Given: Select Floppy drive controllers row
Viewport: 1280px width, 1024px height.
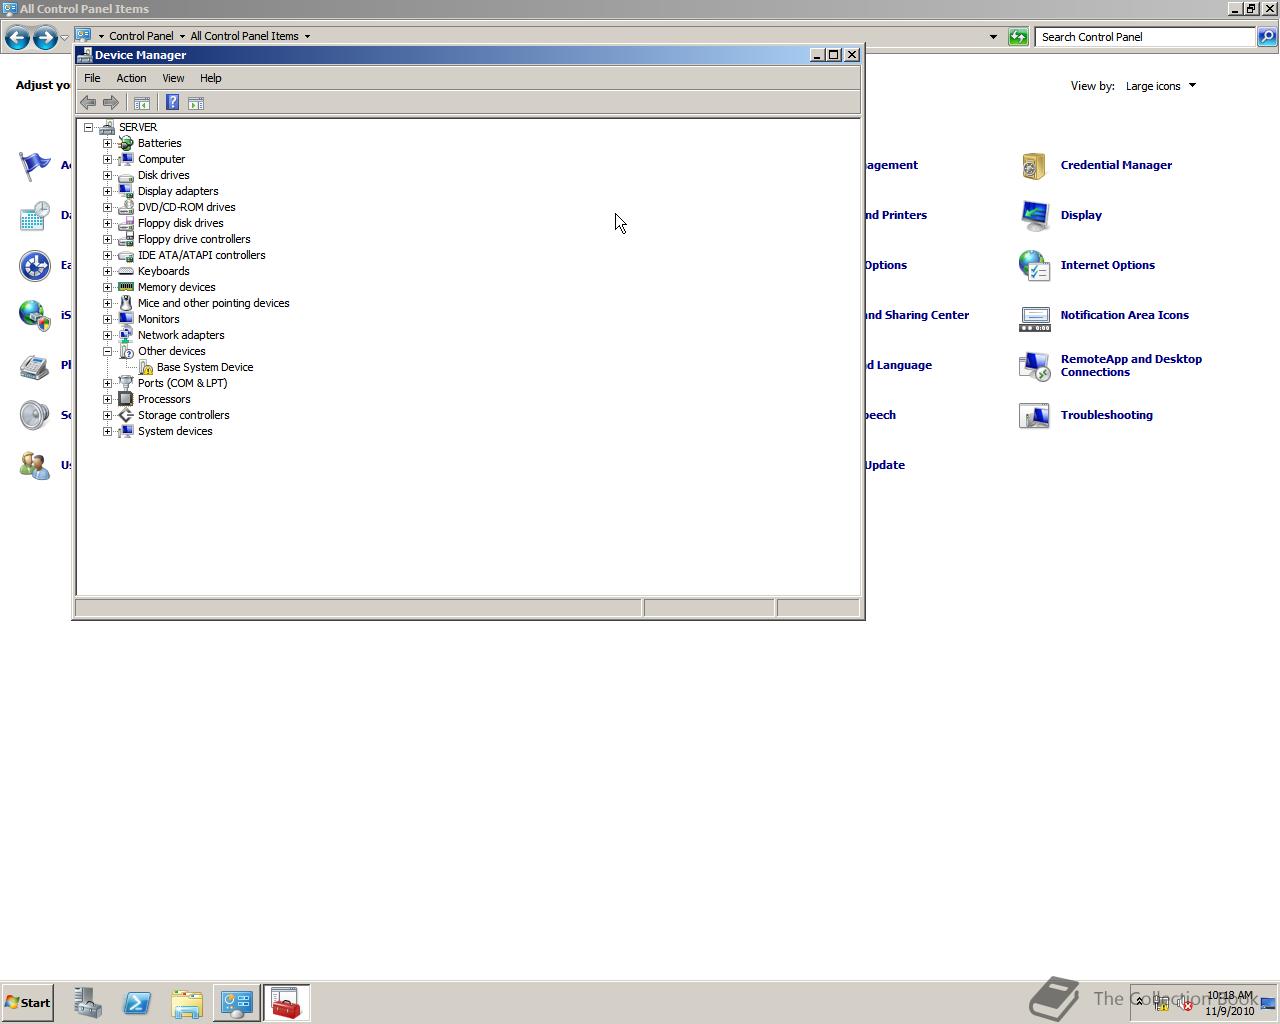Looking at the screenshot, I should [x=194, y=239].
